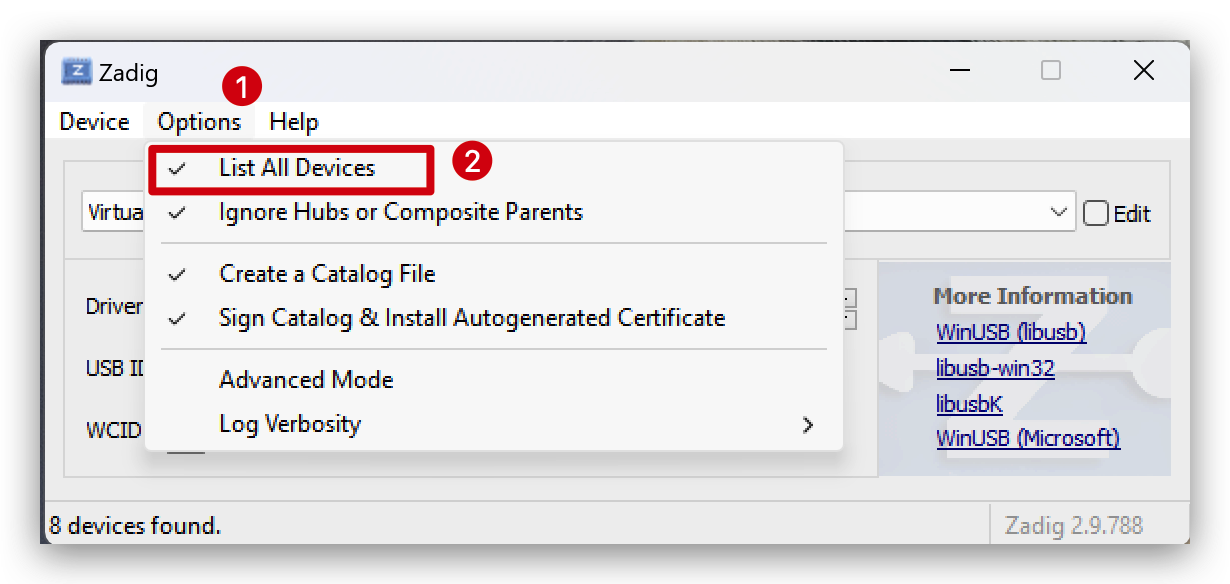1230x584 pixels.
Task: Open the WinUSB (libusb) link
Action: point(1011,332)
